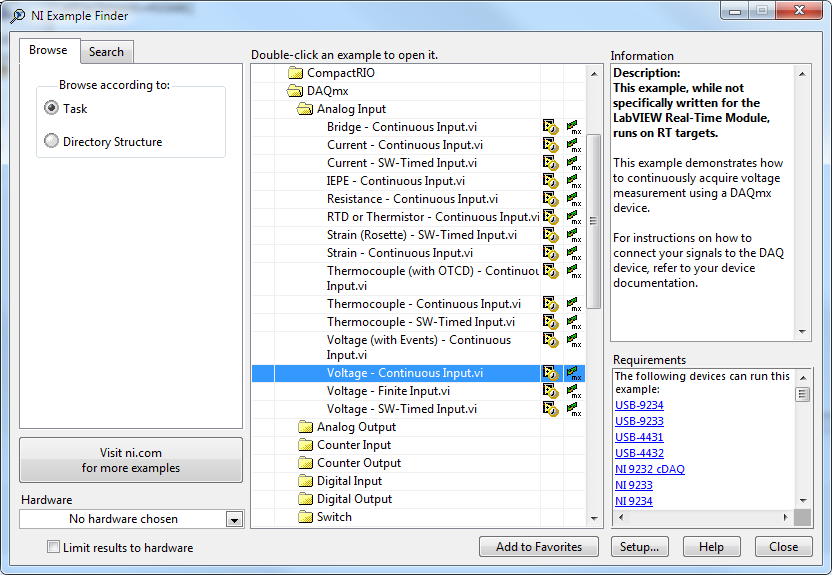This screenshot has height=575, width=832.
Task: Click the CompactRIO folder icon
Action: pyautogui.click(x=296, y=73)
